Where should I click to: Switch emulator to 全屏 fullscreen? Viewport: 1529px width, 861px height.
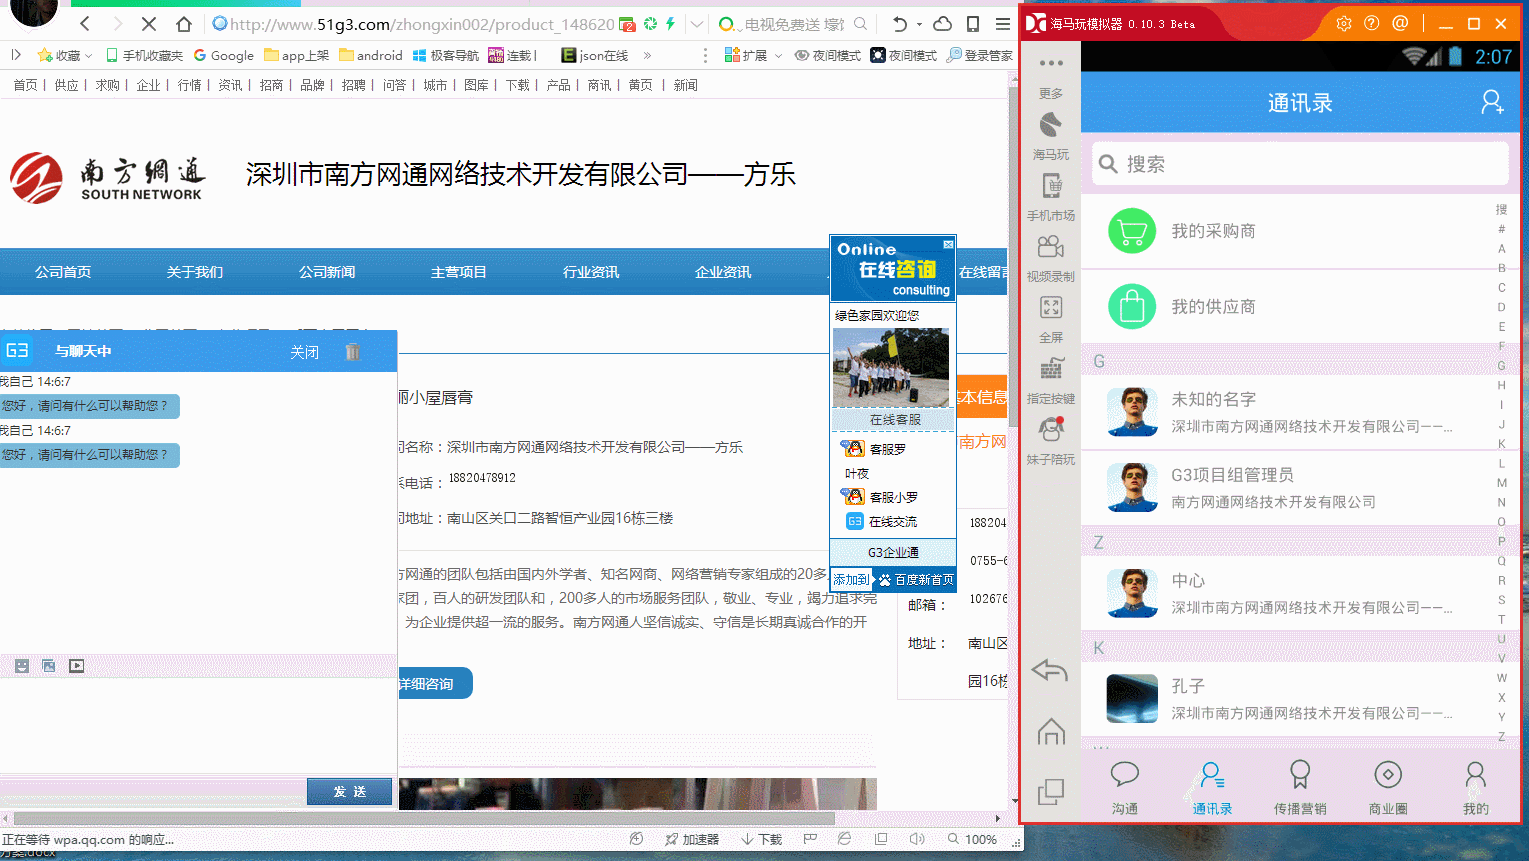pyautogui.click(x=1051, y=319)
